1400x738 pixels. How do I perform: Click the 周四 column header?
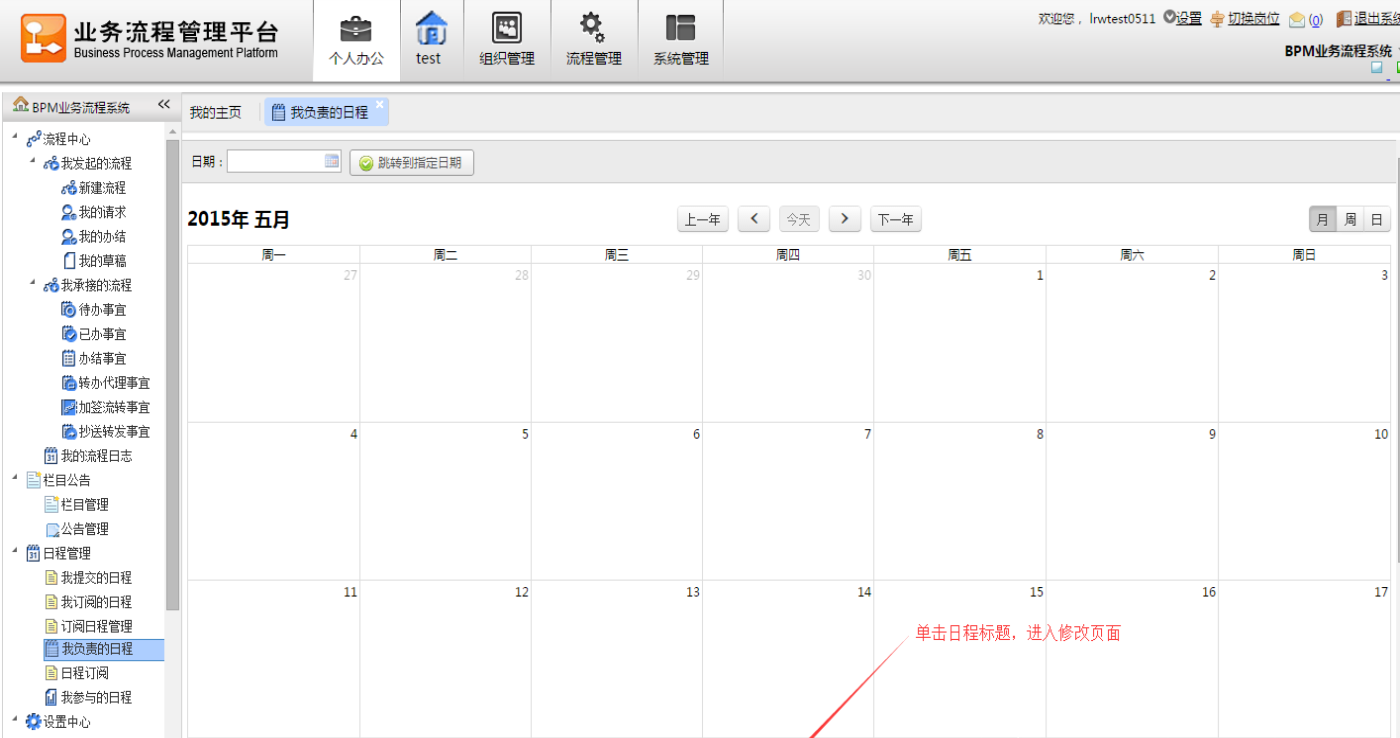tap(788, 255)
